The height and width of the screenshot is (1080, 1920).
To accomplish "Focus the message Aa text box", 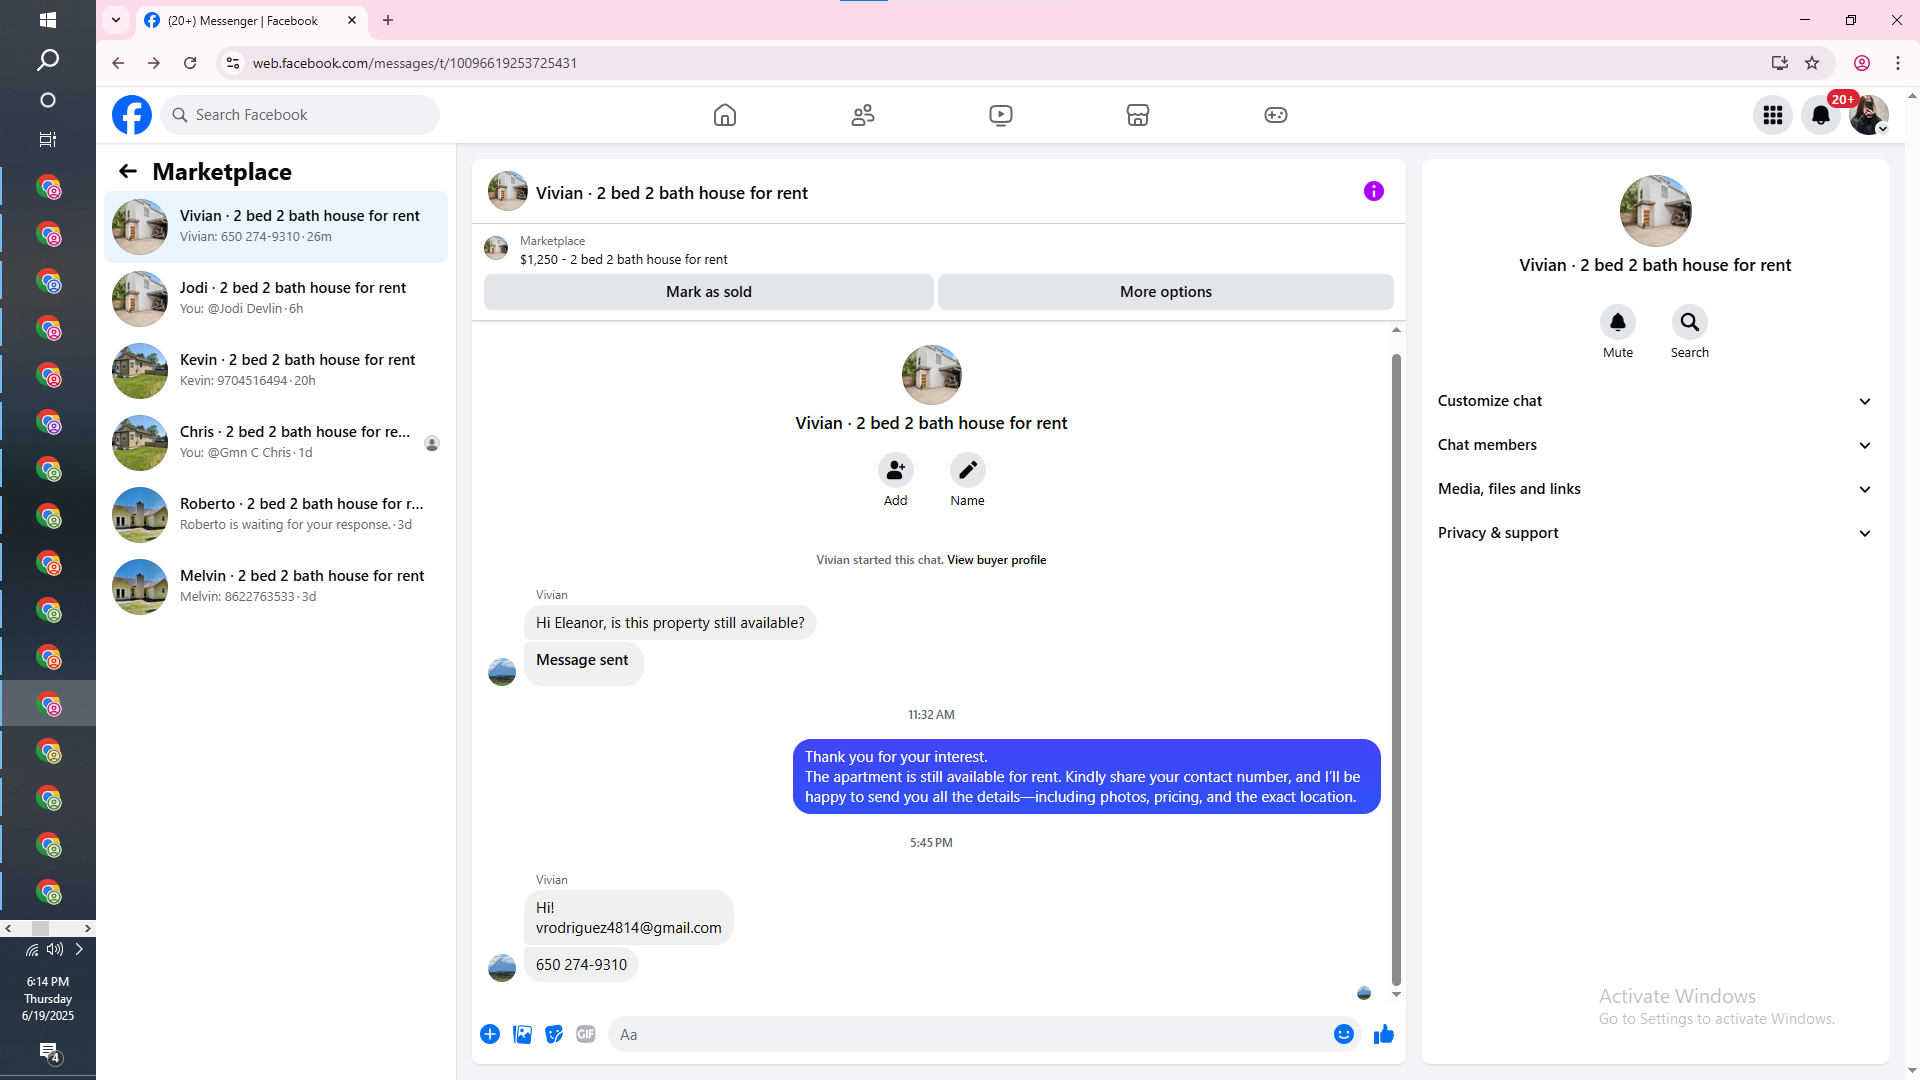I will 970,1034.
